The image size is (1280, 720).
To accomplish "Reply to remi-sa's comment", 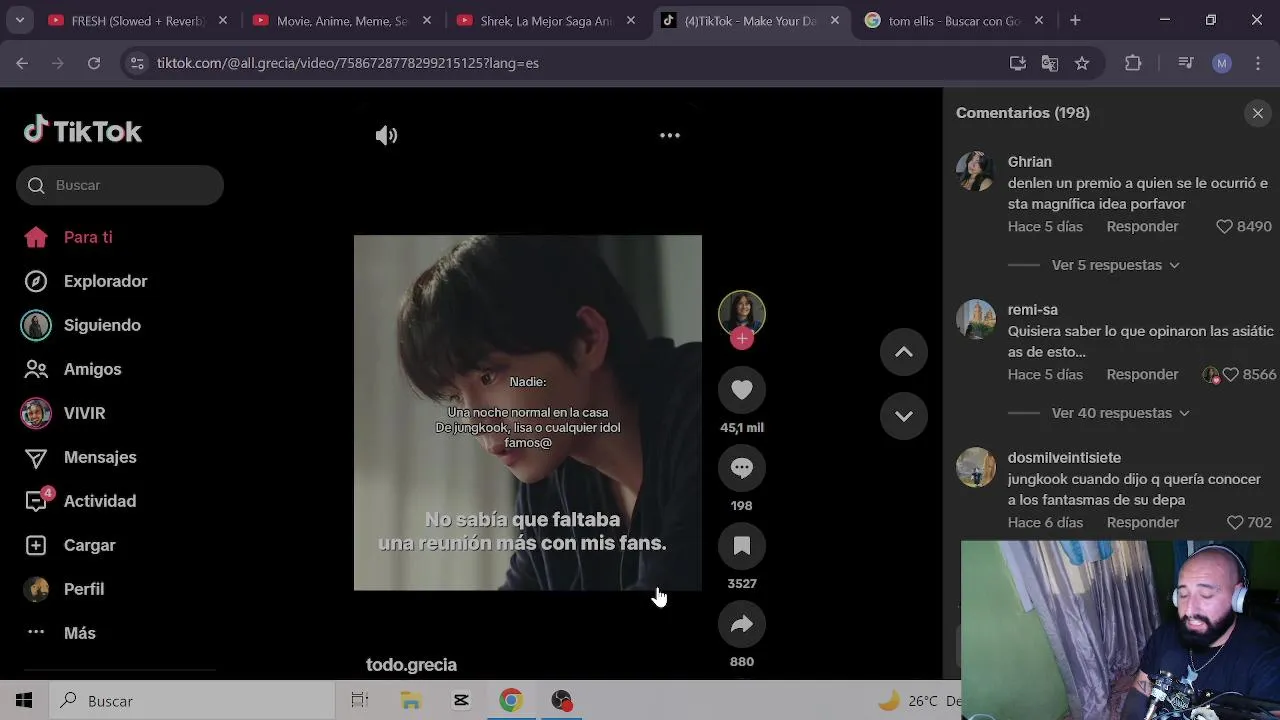I will [x=1142, y=375].
